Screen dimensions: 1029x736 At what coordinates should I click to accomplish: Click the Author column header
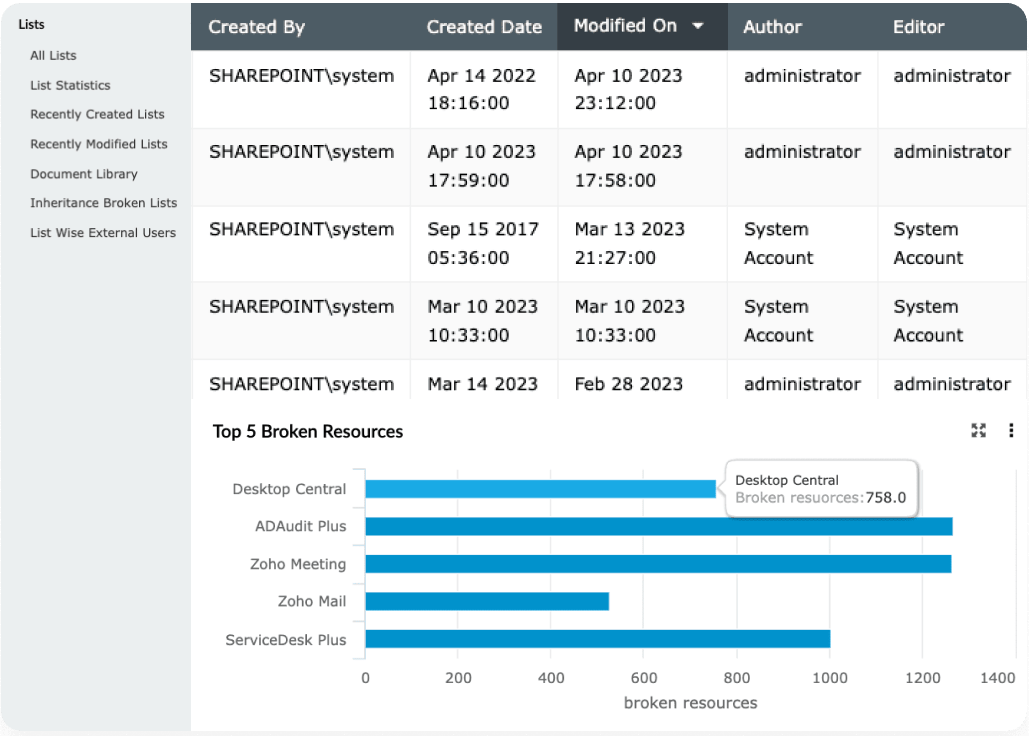(772, 27)
